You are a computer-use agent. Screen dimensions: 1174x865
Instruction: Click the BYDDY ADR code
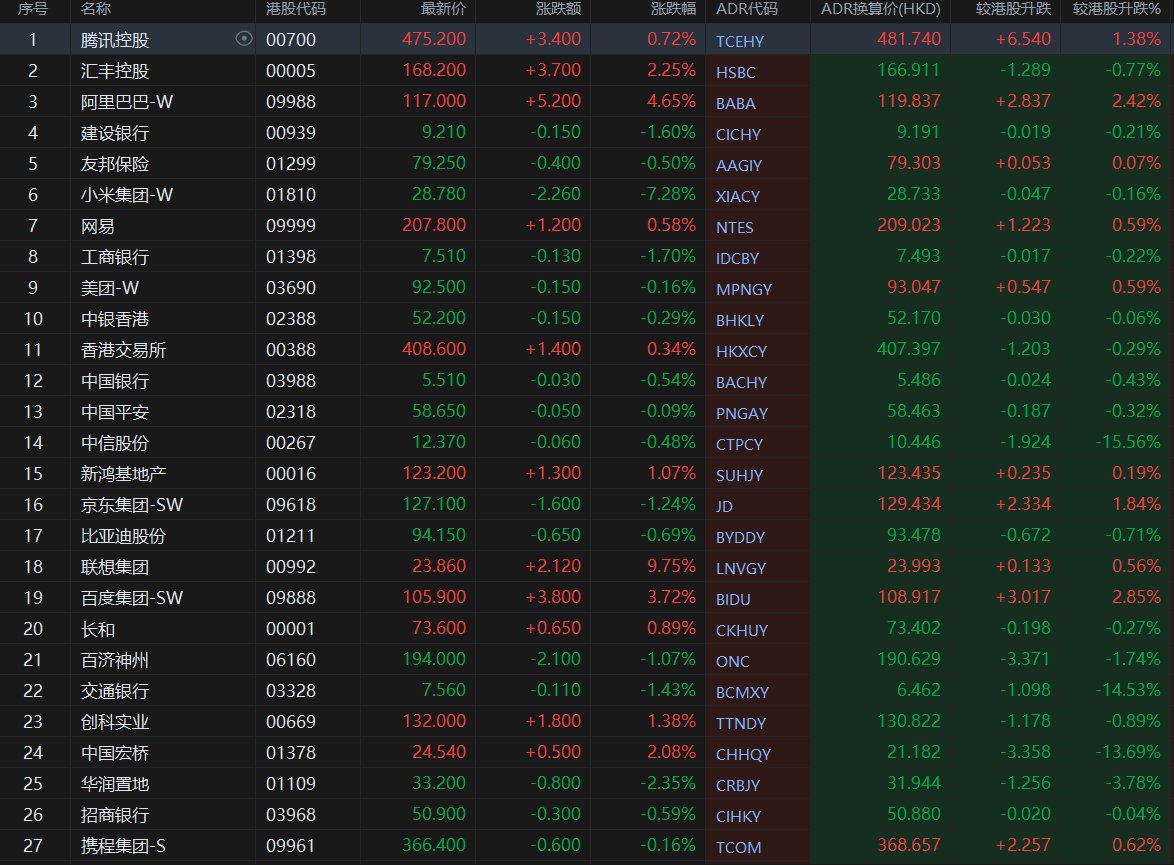pyautogui.click(x=740, y=538)
